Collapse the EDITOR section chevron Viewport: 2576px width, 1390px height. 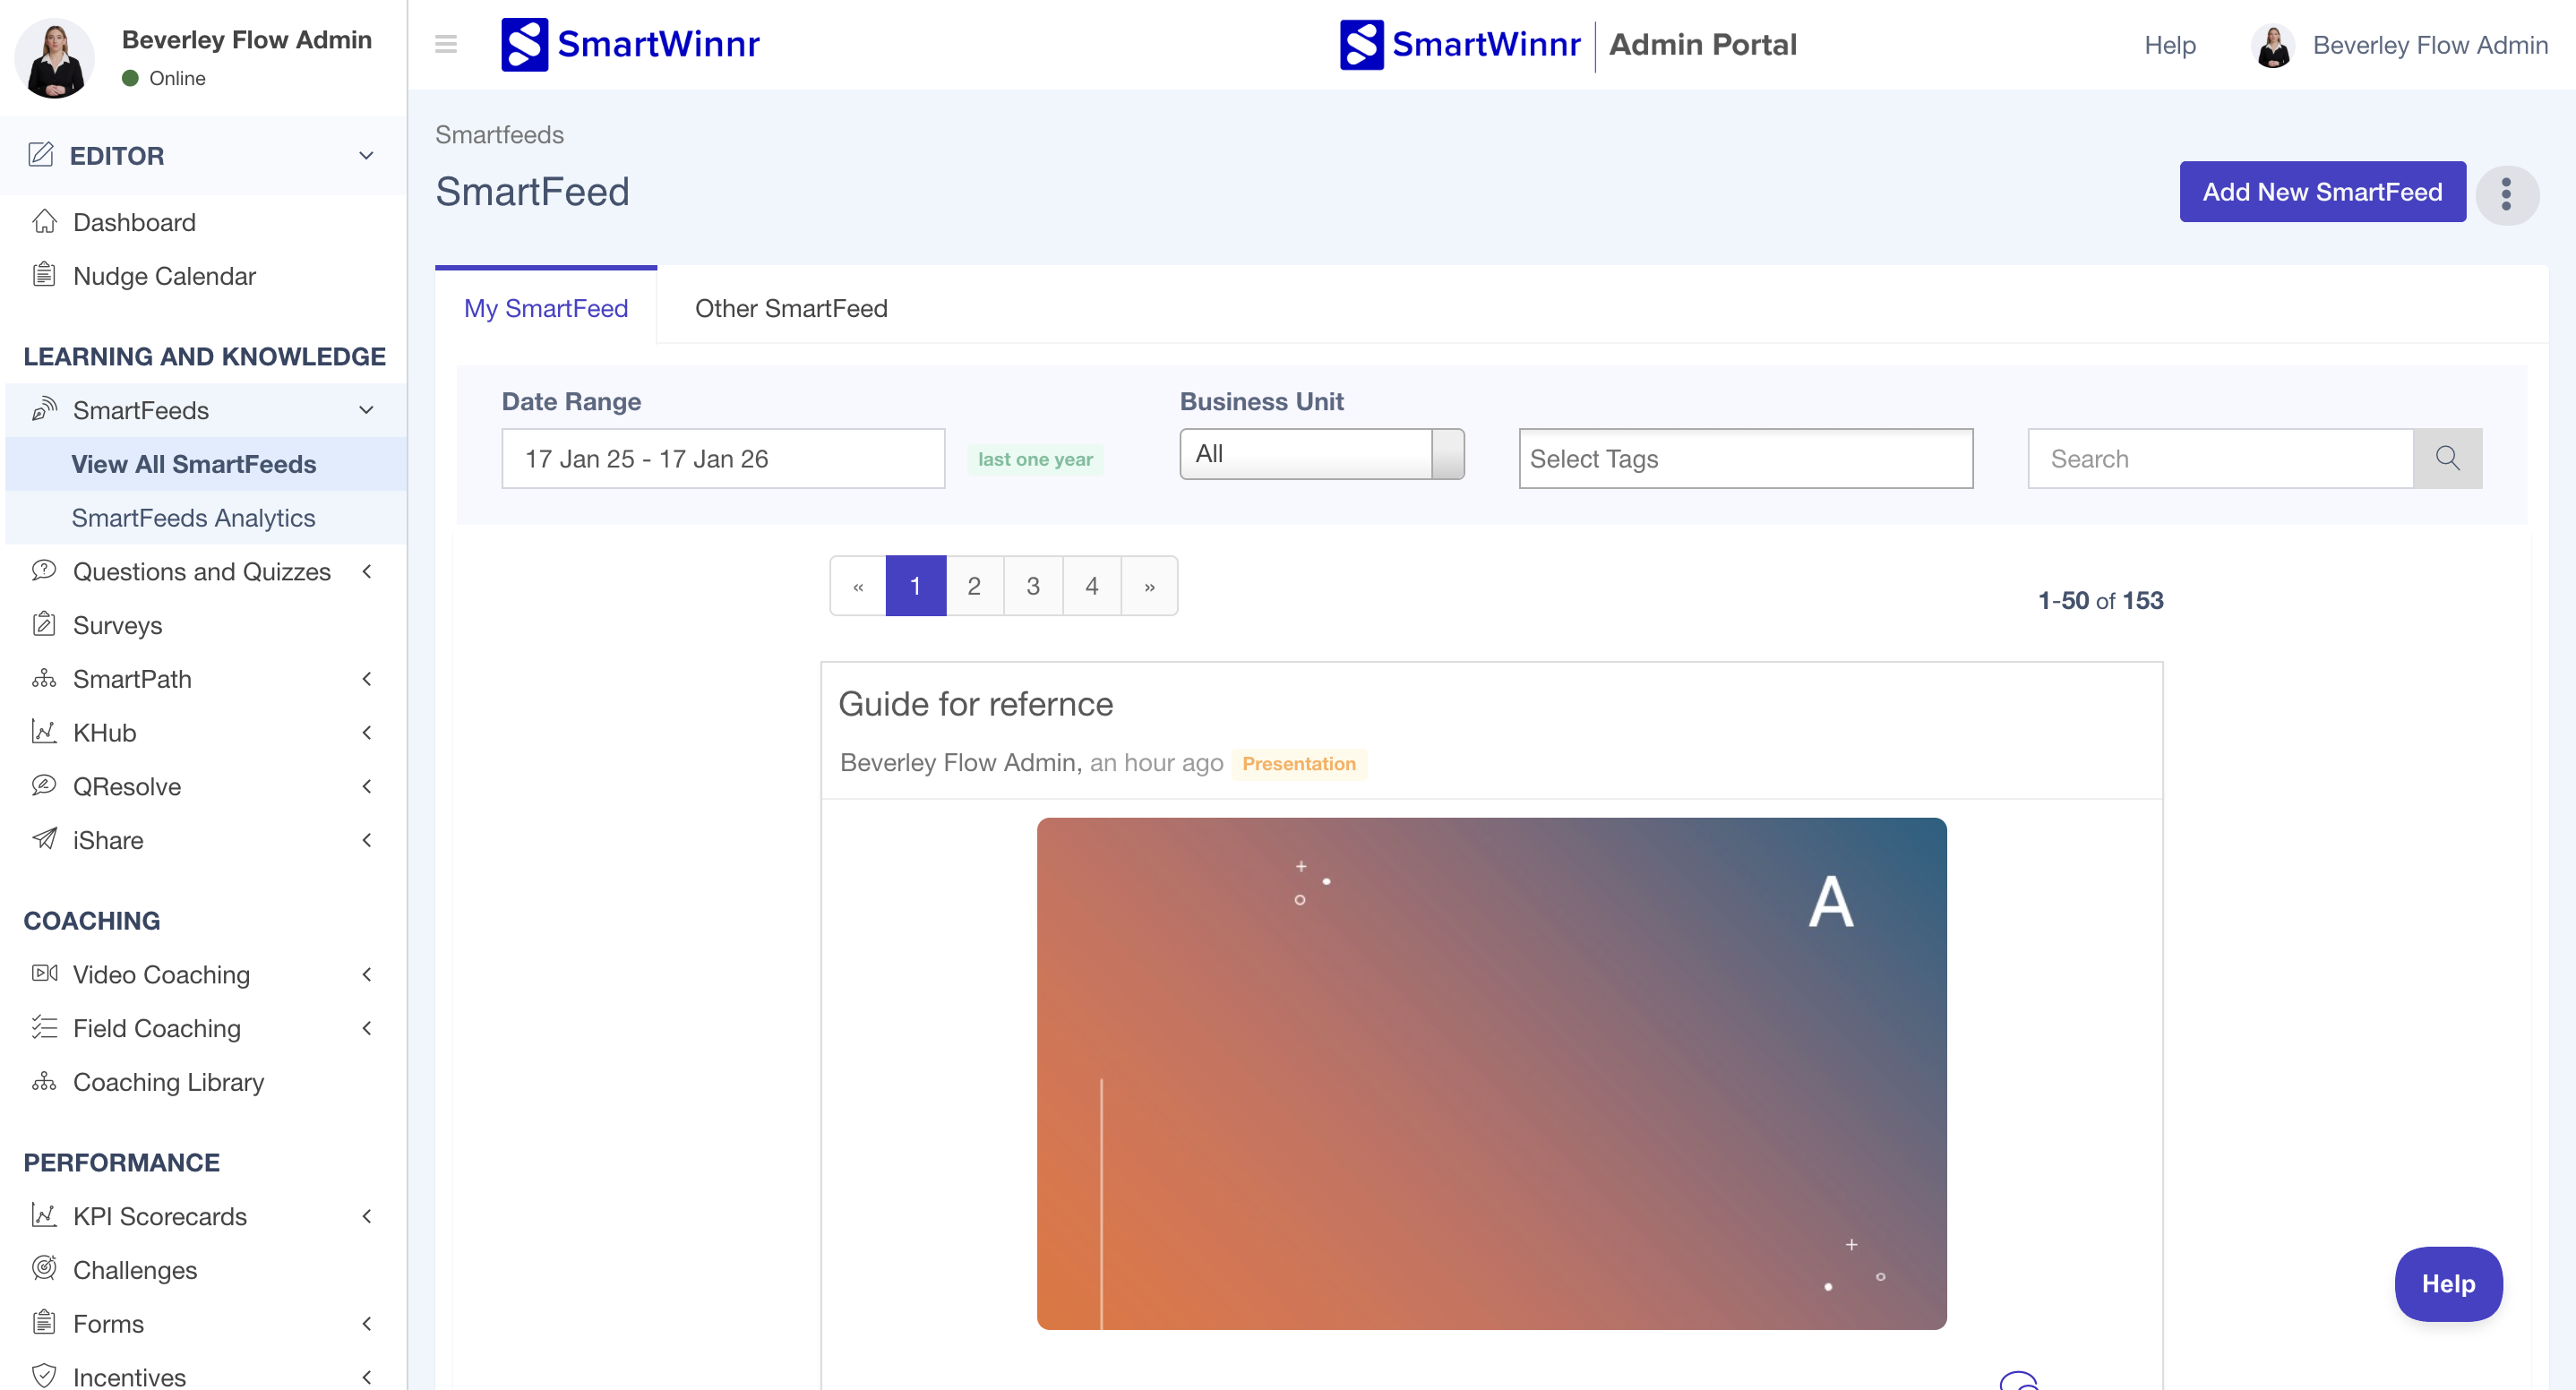[x=366, y=155]
